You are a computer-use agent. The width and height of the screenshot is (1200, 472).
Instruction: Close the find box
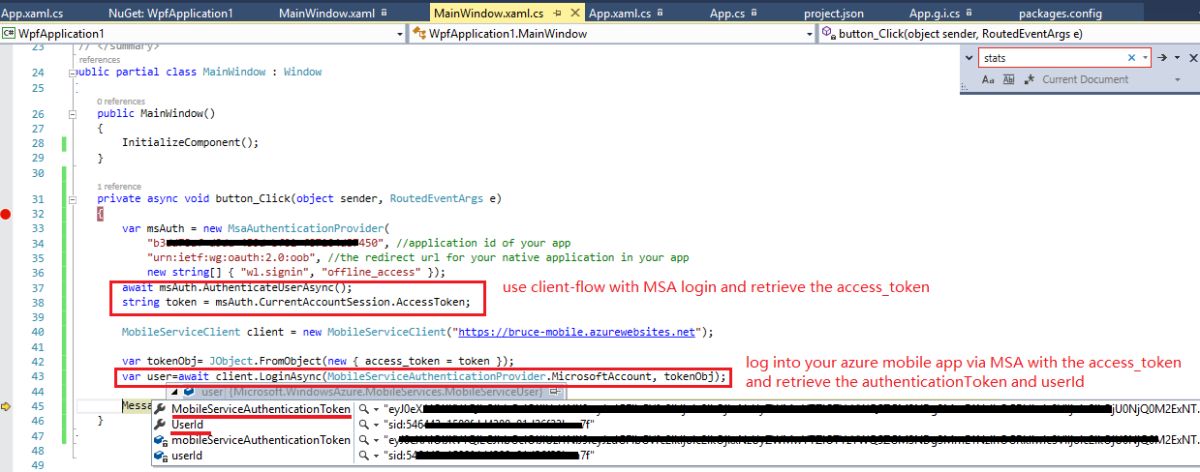point(1191,58)
